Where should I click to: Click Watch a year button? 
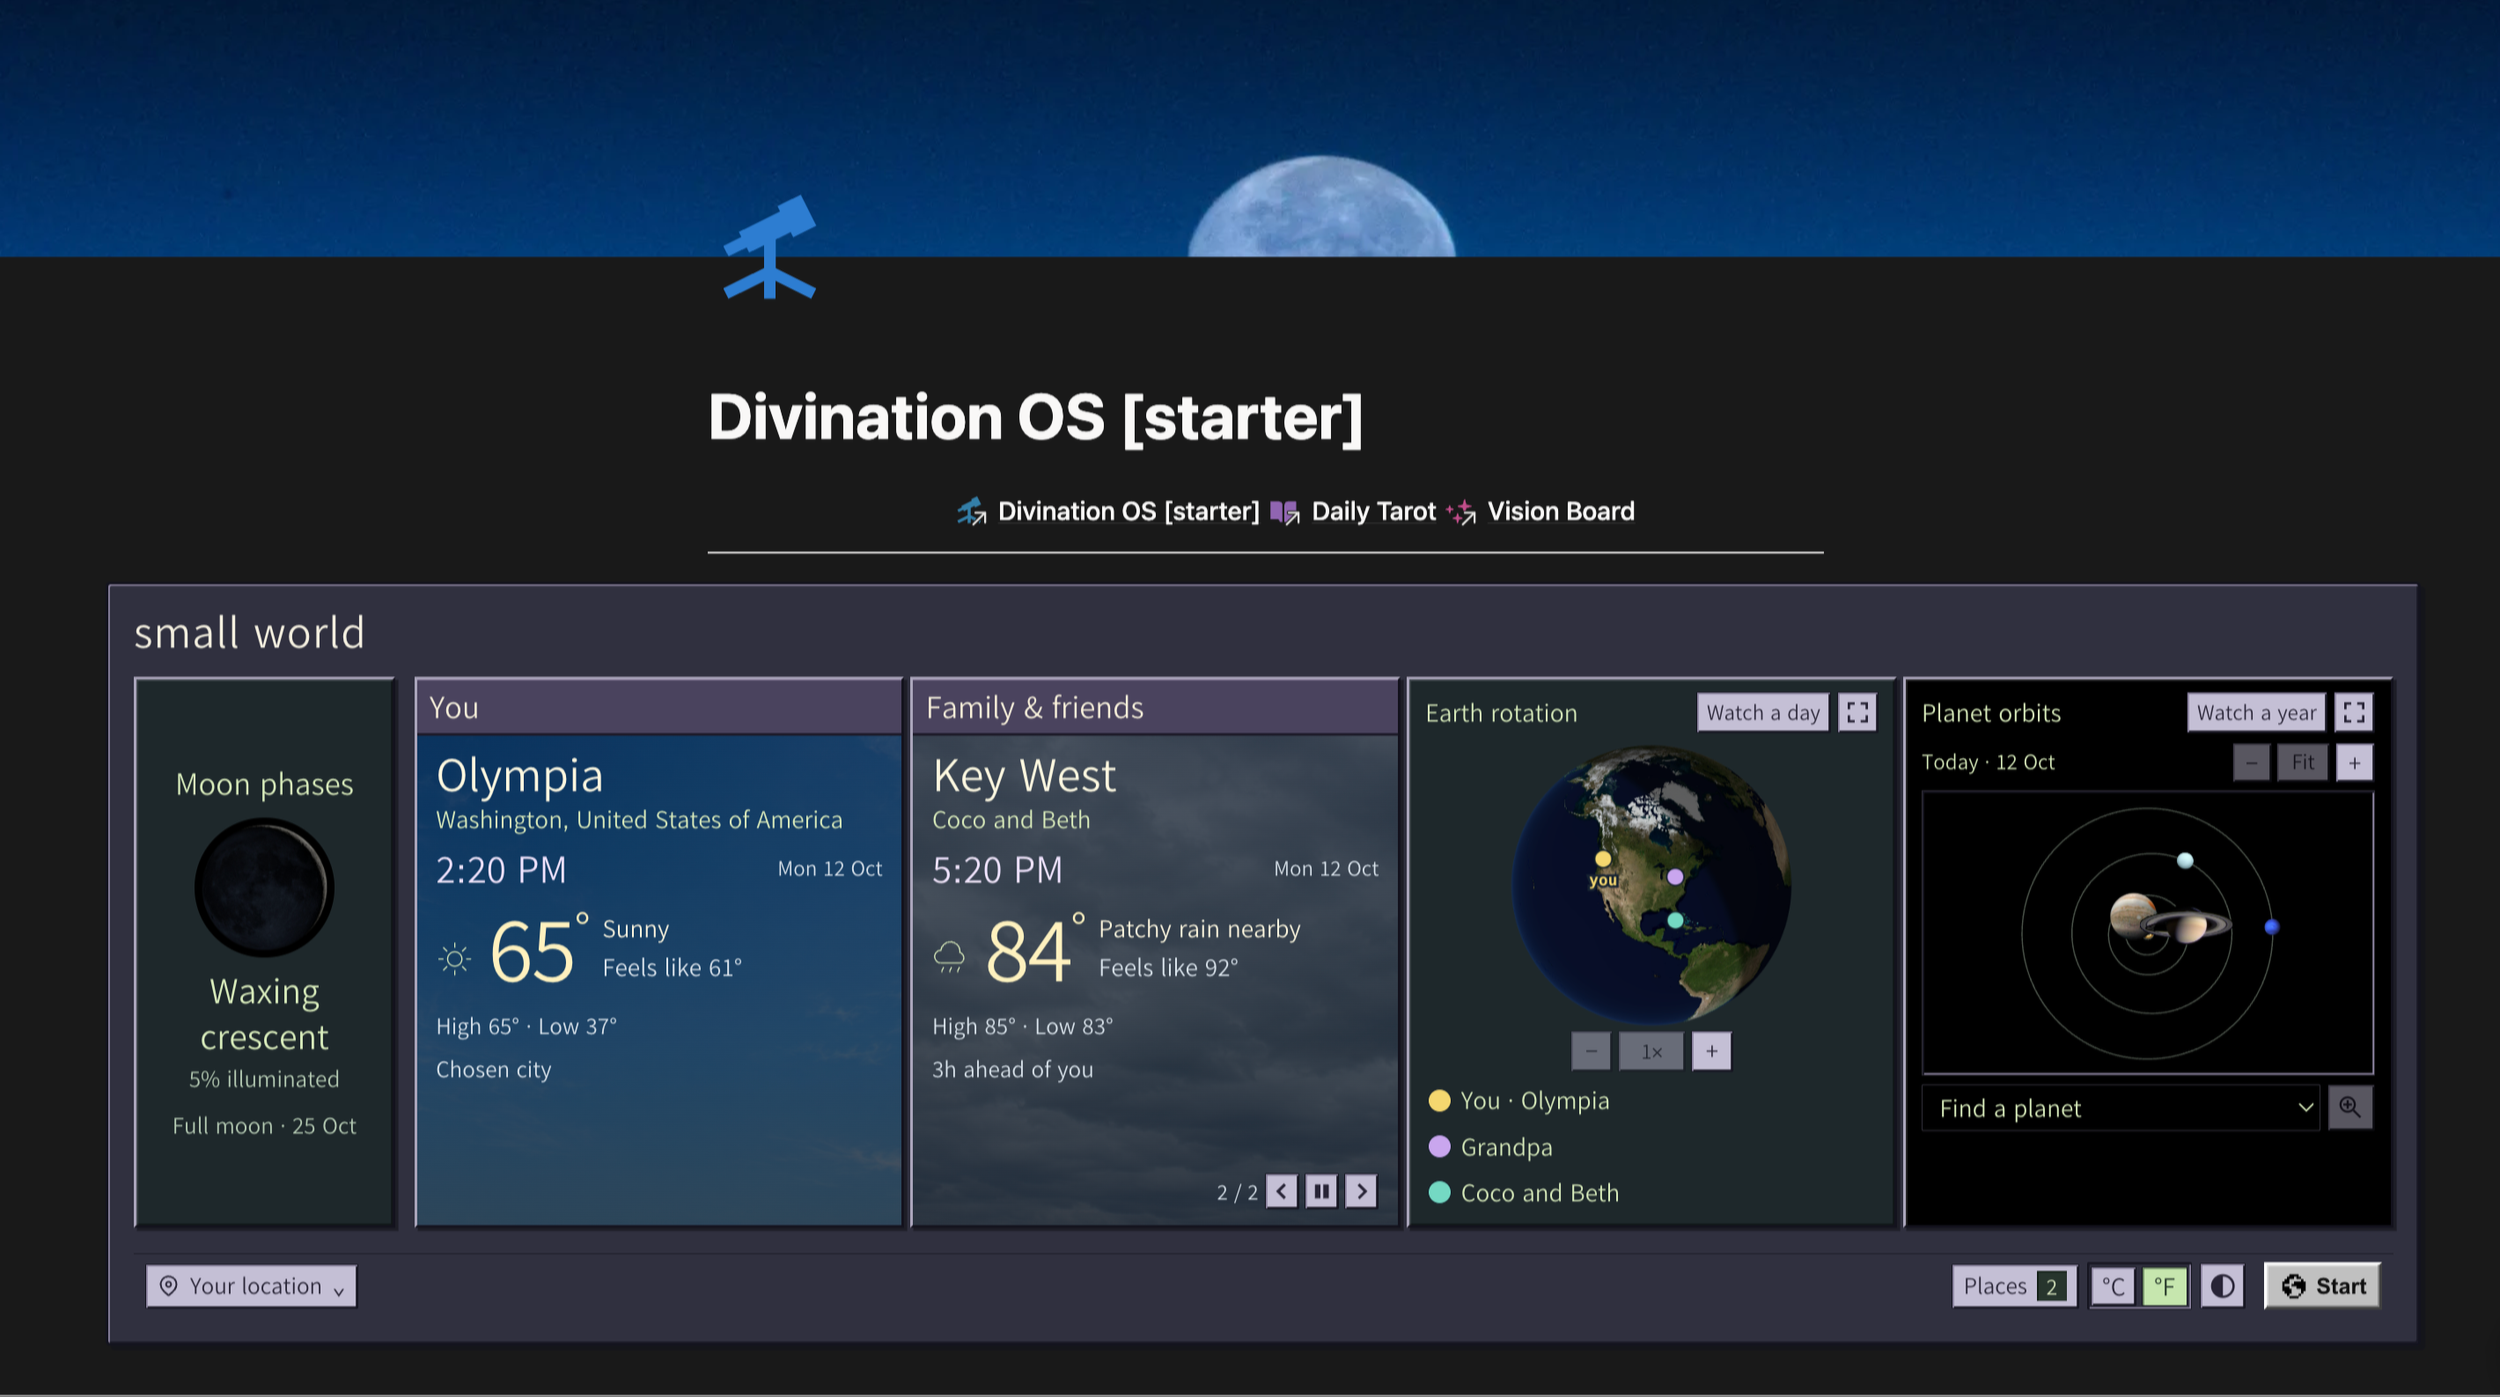coord(2256,712)
